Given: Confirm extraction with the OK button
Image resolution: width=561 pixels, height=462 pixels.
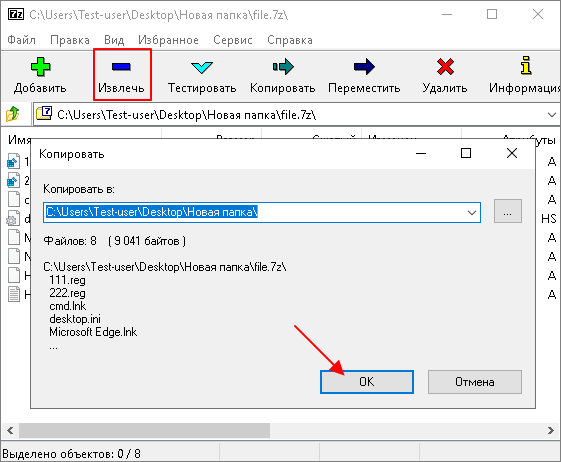Looking at the screenshot, I should coord(367,382).
